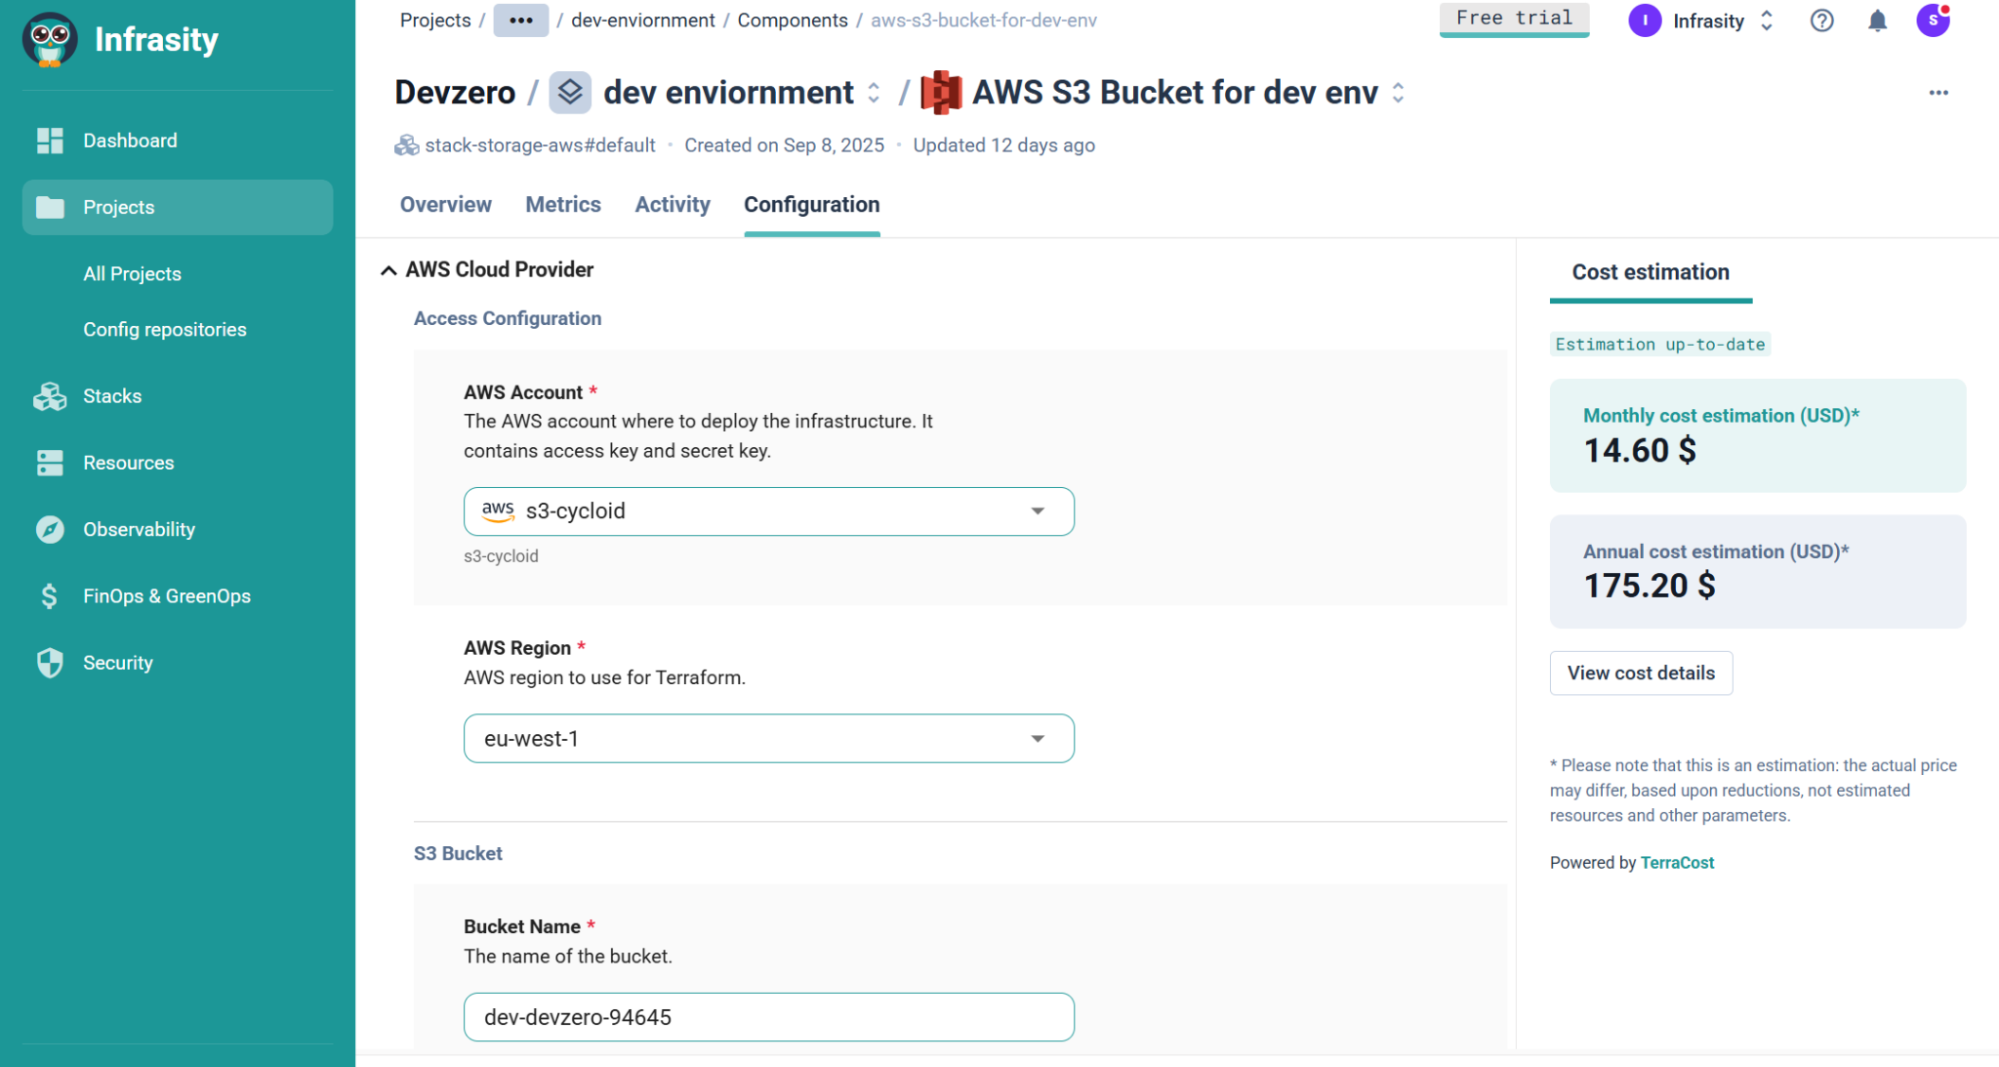Follow the TerraCost link
1999x1067 pixels.
click(1676, 863)
